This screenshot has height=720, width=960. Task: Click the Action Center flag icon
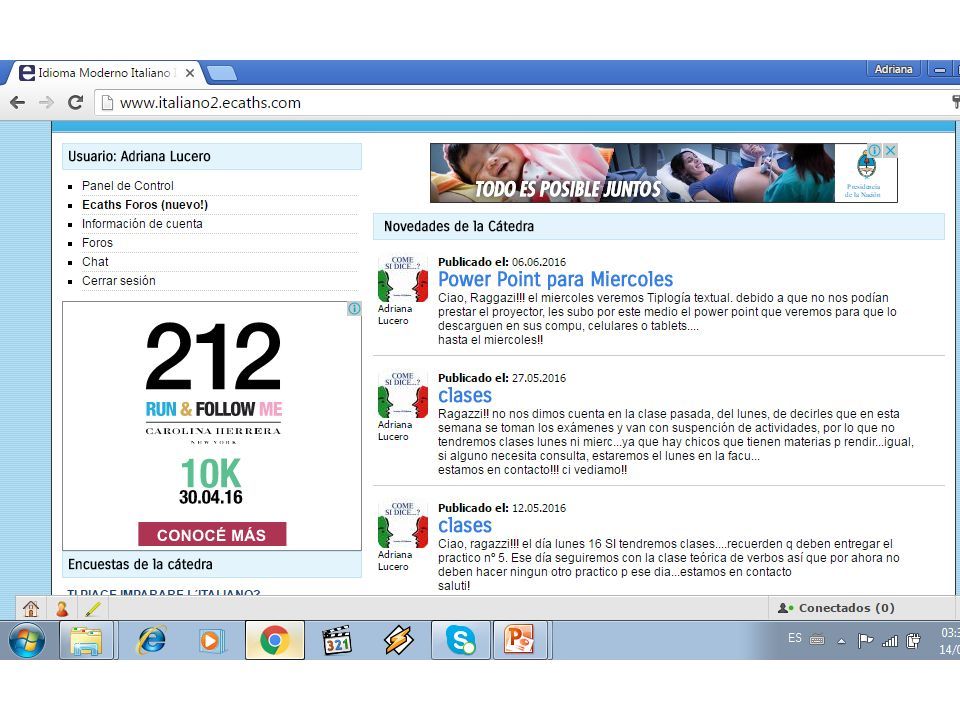tap(865, 640)
